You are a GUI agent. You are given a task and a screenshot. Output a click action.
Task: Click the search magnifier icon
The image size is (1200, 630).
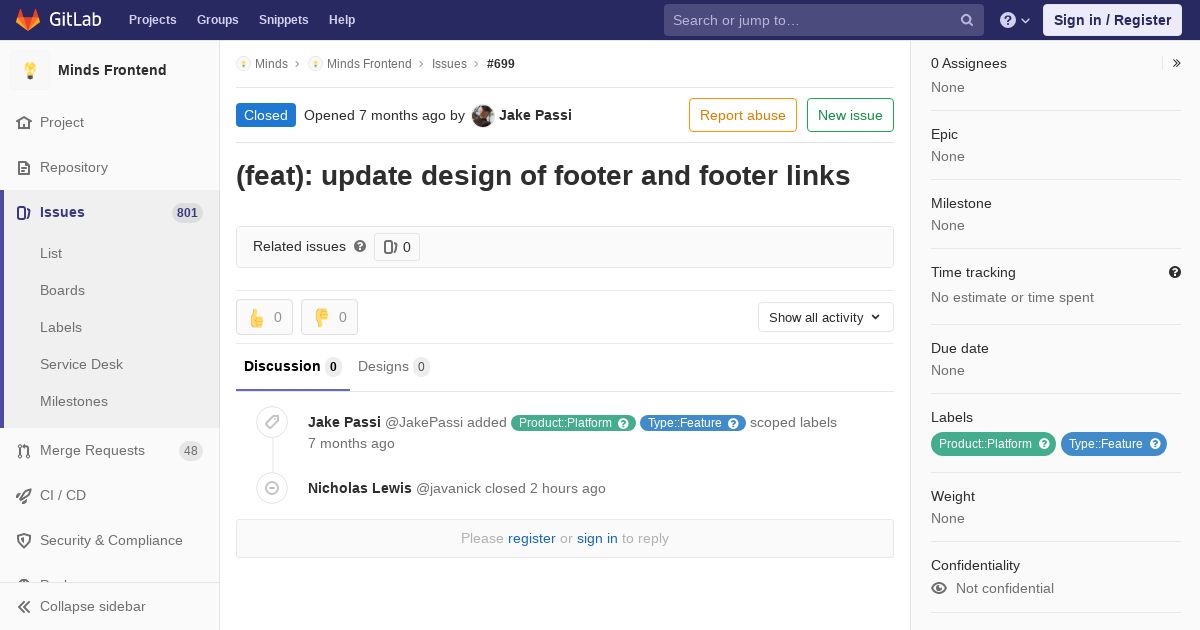pos(967,20)
